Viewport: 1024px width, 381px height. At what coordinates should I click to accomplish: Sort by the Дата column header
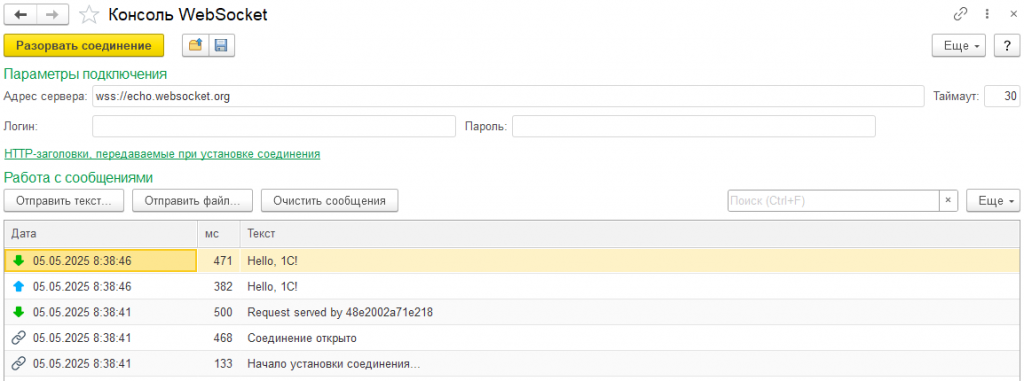point(101,233)
